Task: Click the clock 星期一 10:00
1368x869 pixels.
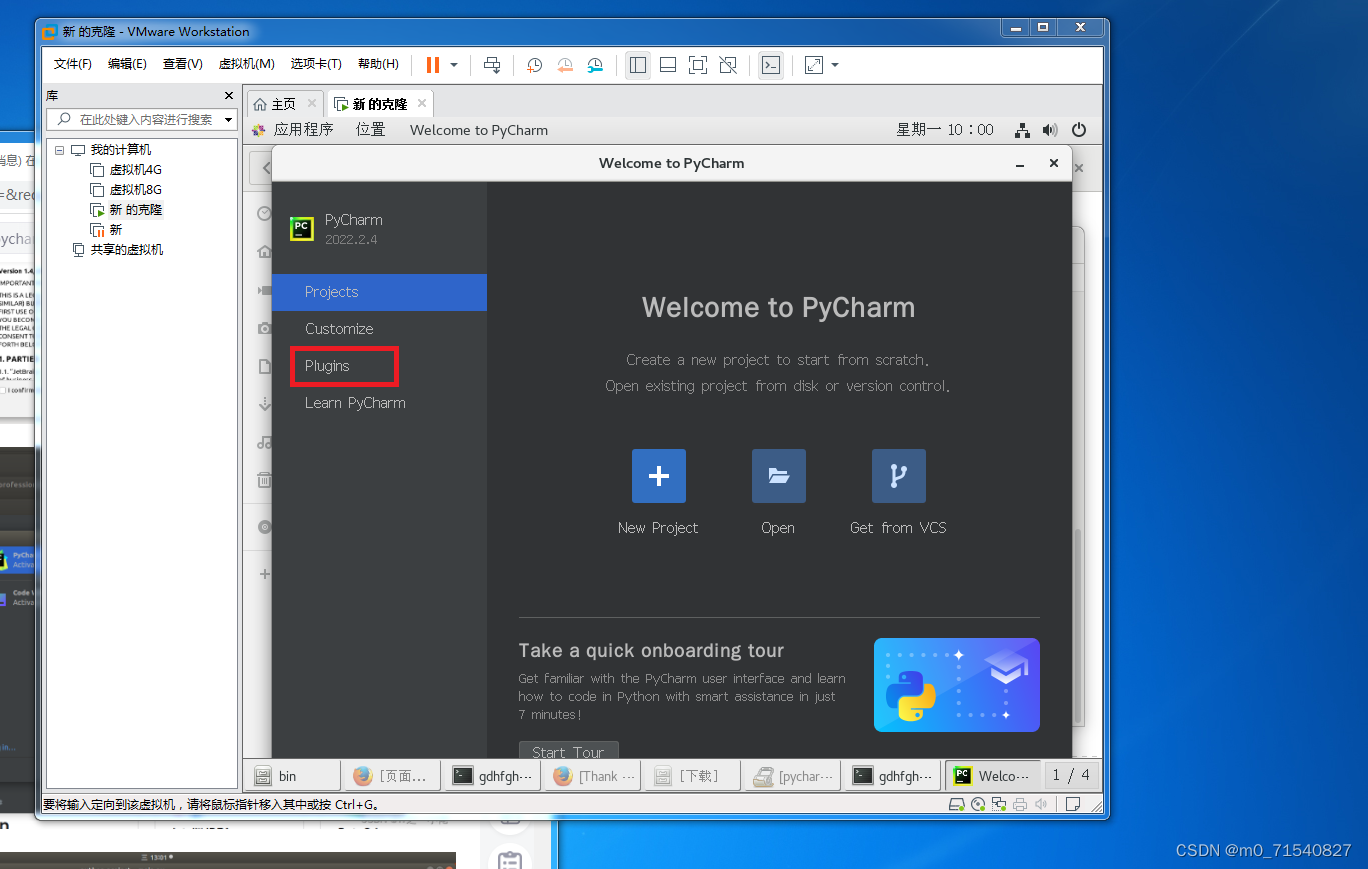Action: [x=945, y=130]
